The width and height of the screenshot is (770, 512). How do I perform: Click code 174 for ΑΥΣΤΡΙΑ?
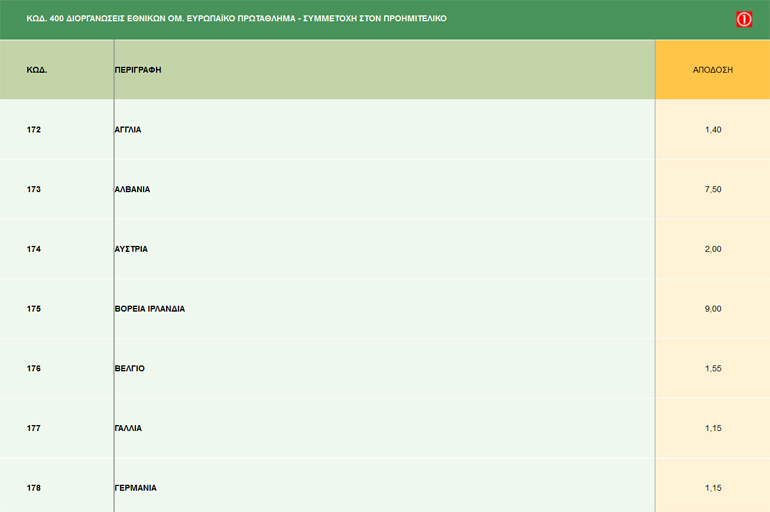tap(34, 249)
